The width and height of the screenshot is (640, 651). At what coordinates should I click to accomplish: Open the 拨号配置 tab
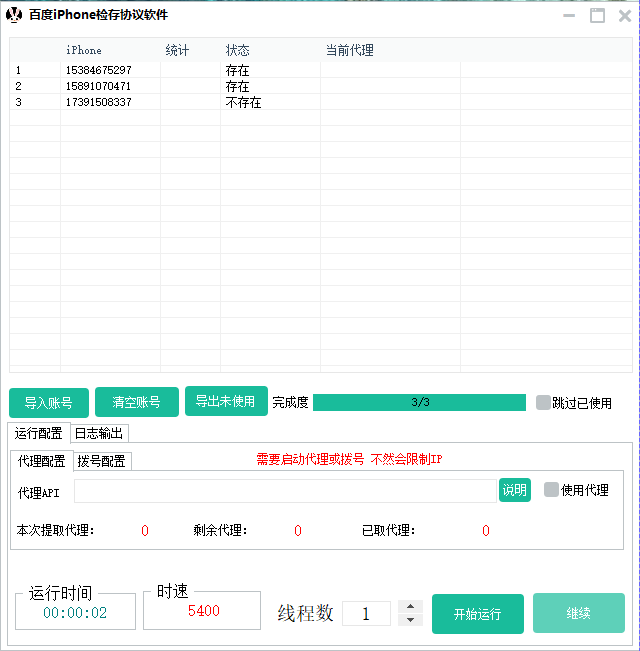[x=102, y=461]
